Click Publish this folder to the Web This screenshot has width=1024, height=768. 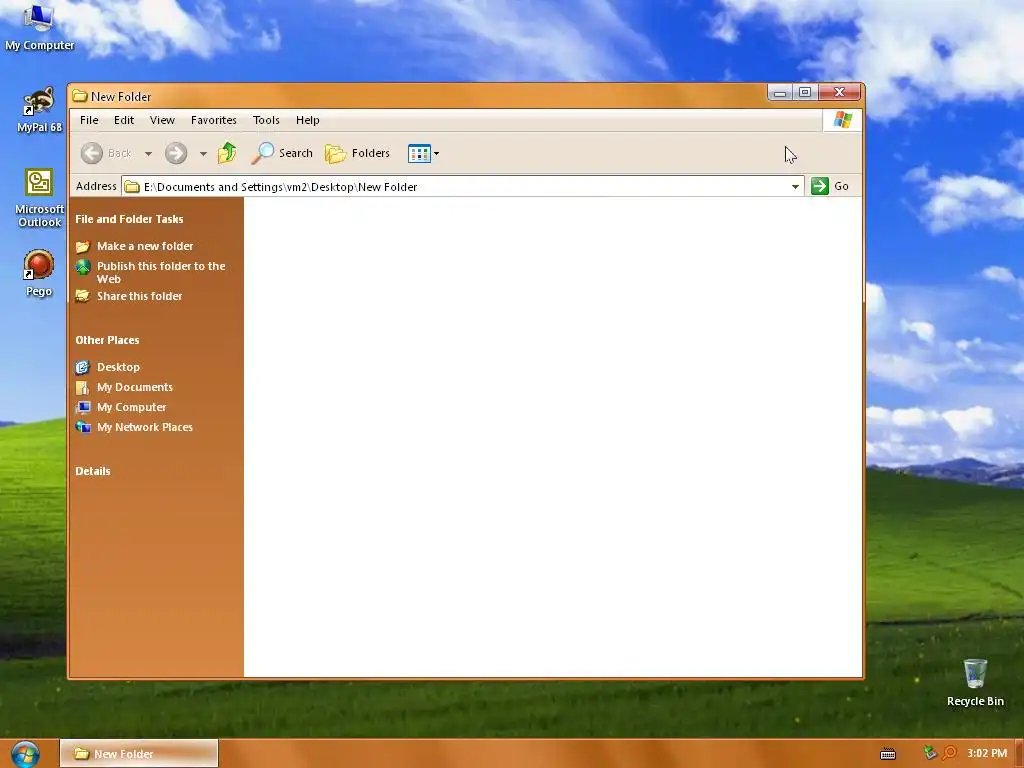(161, 272)
